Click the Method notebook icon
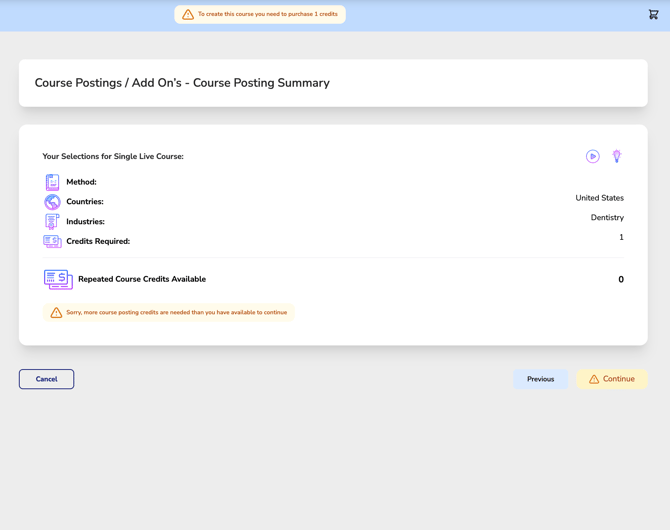Screen dimensions: 670x530 (x=52, y=183)
